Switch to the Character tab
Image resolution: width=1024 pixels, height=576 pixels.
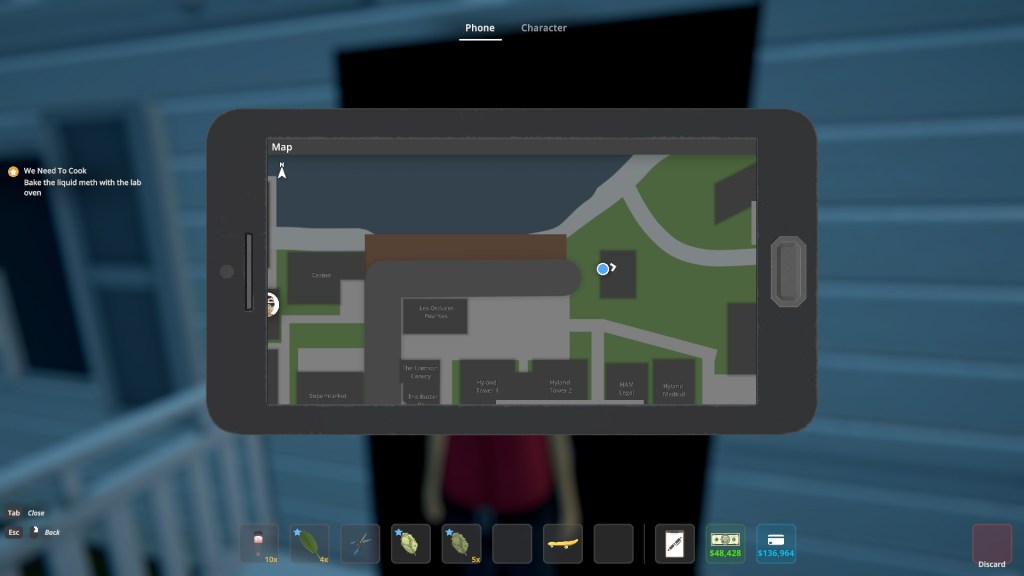[x=543, y=28]
